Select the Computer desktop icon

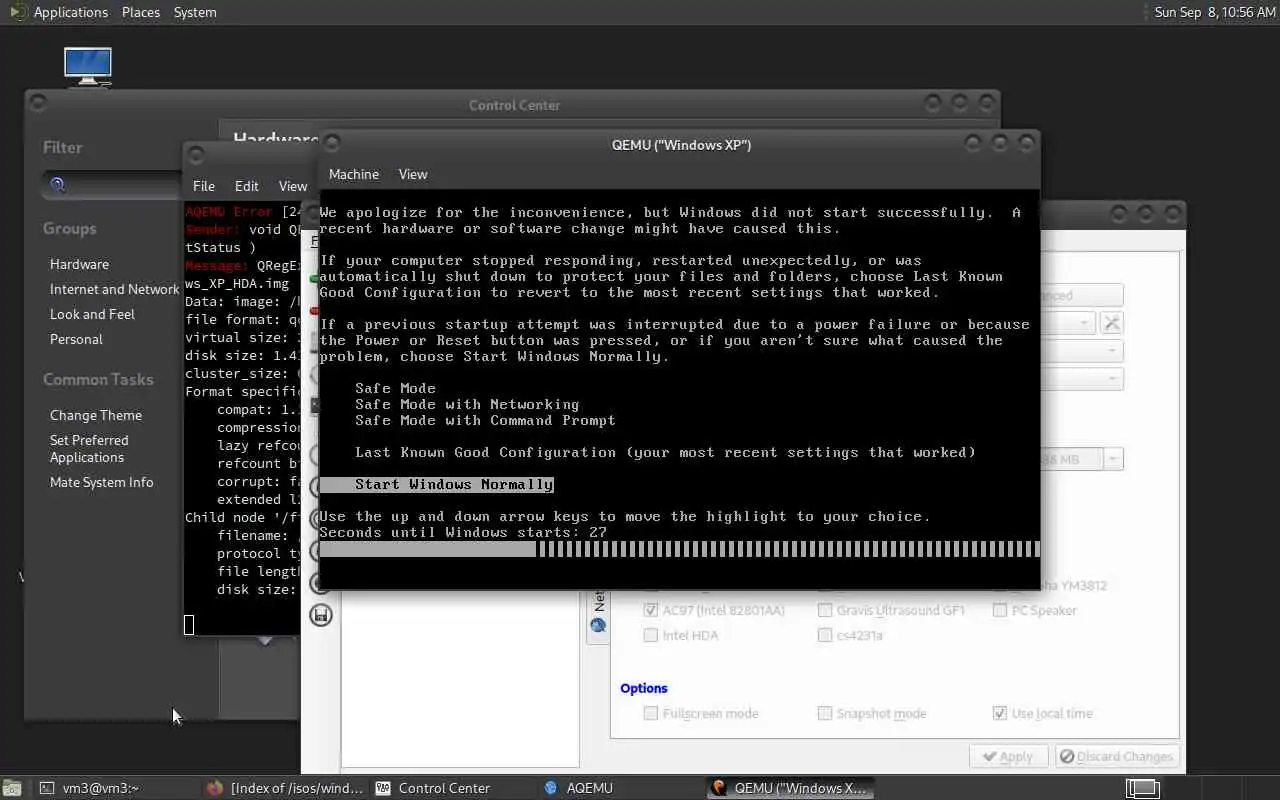[x=87, y=66]
